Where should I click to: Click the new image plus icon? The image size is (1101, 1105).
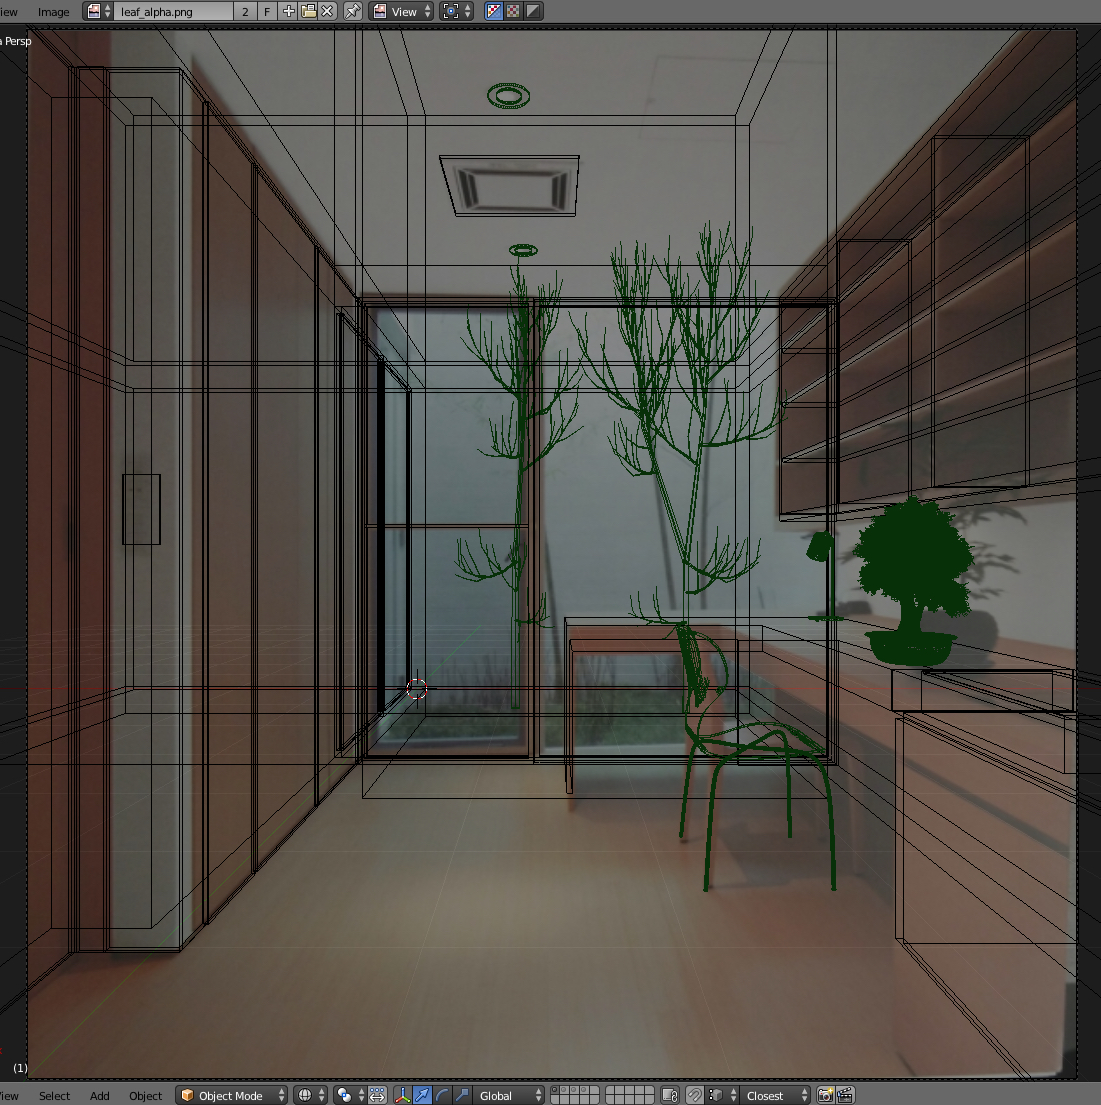point(289,12)
